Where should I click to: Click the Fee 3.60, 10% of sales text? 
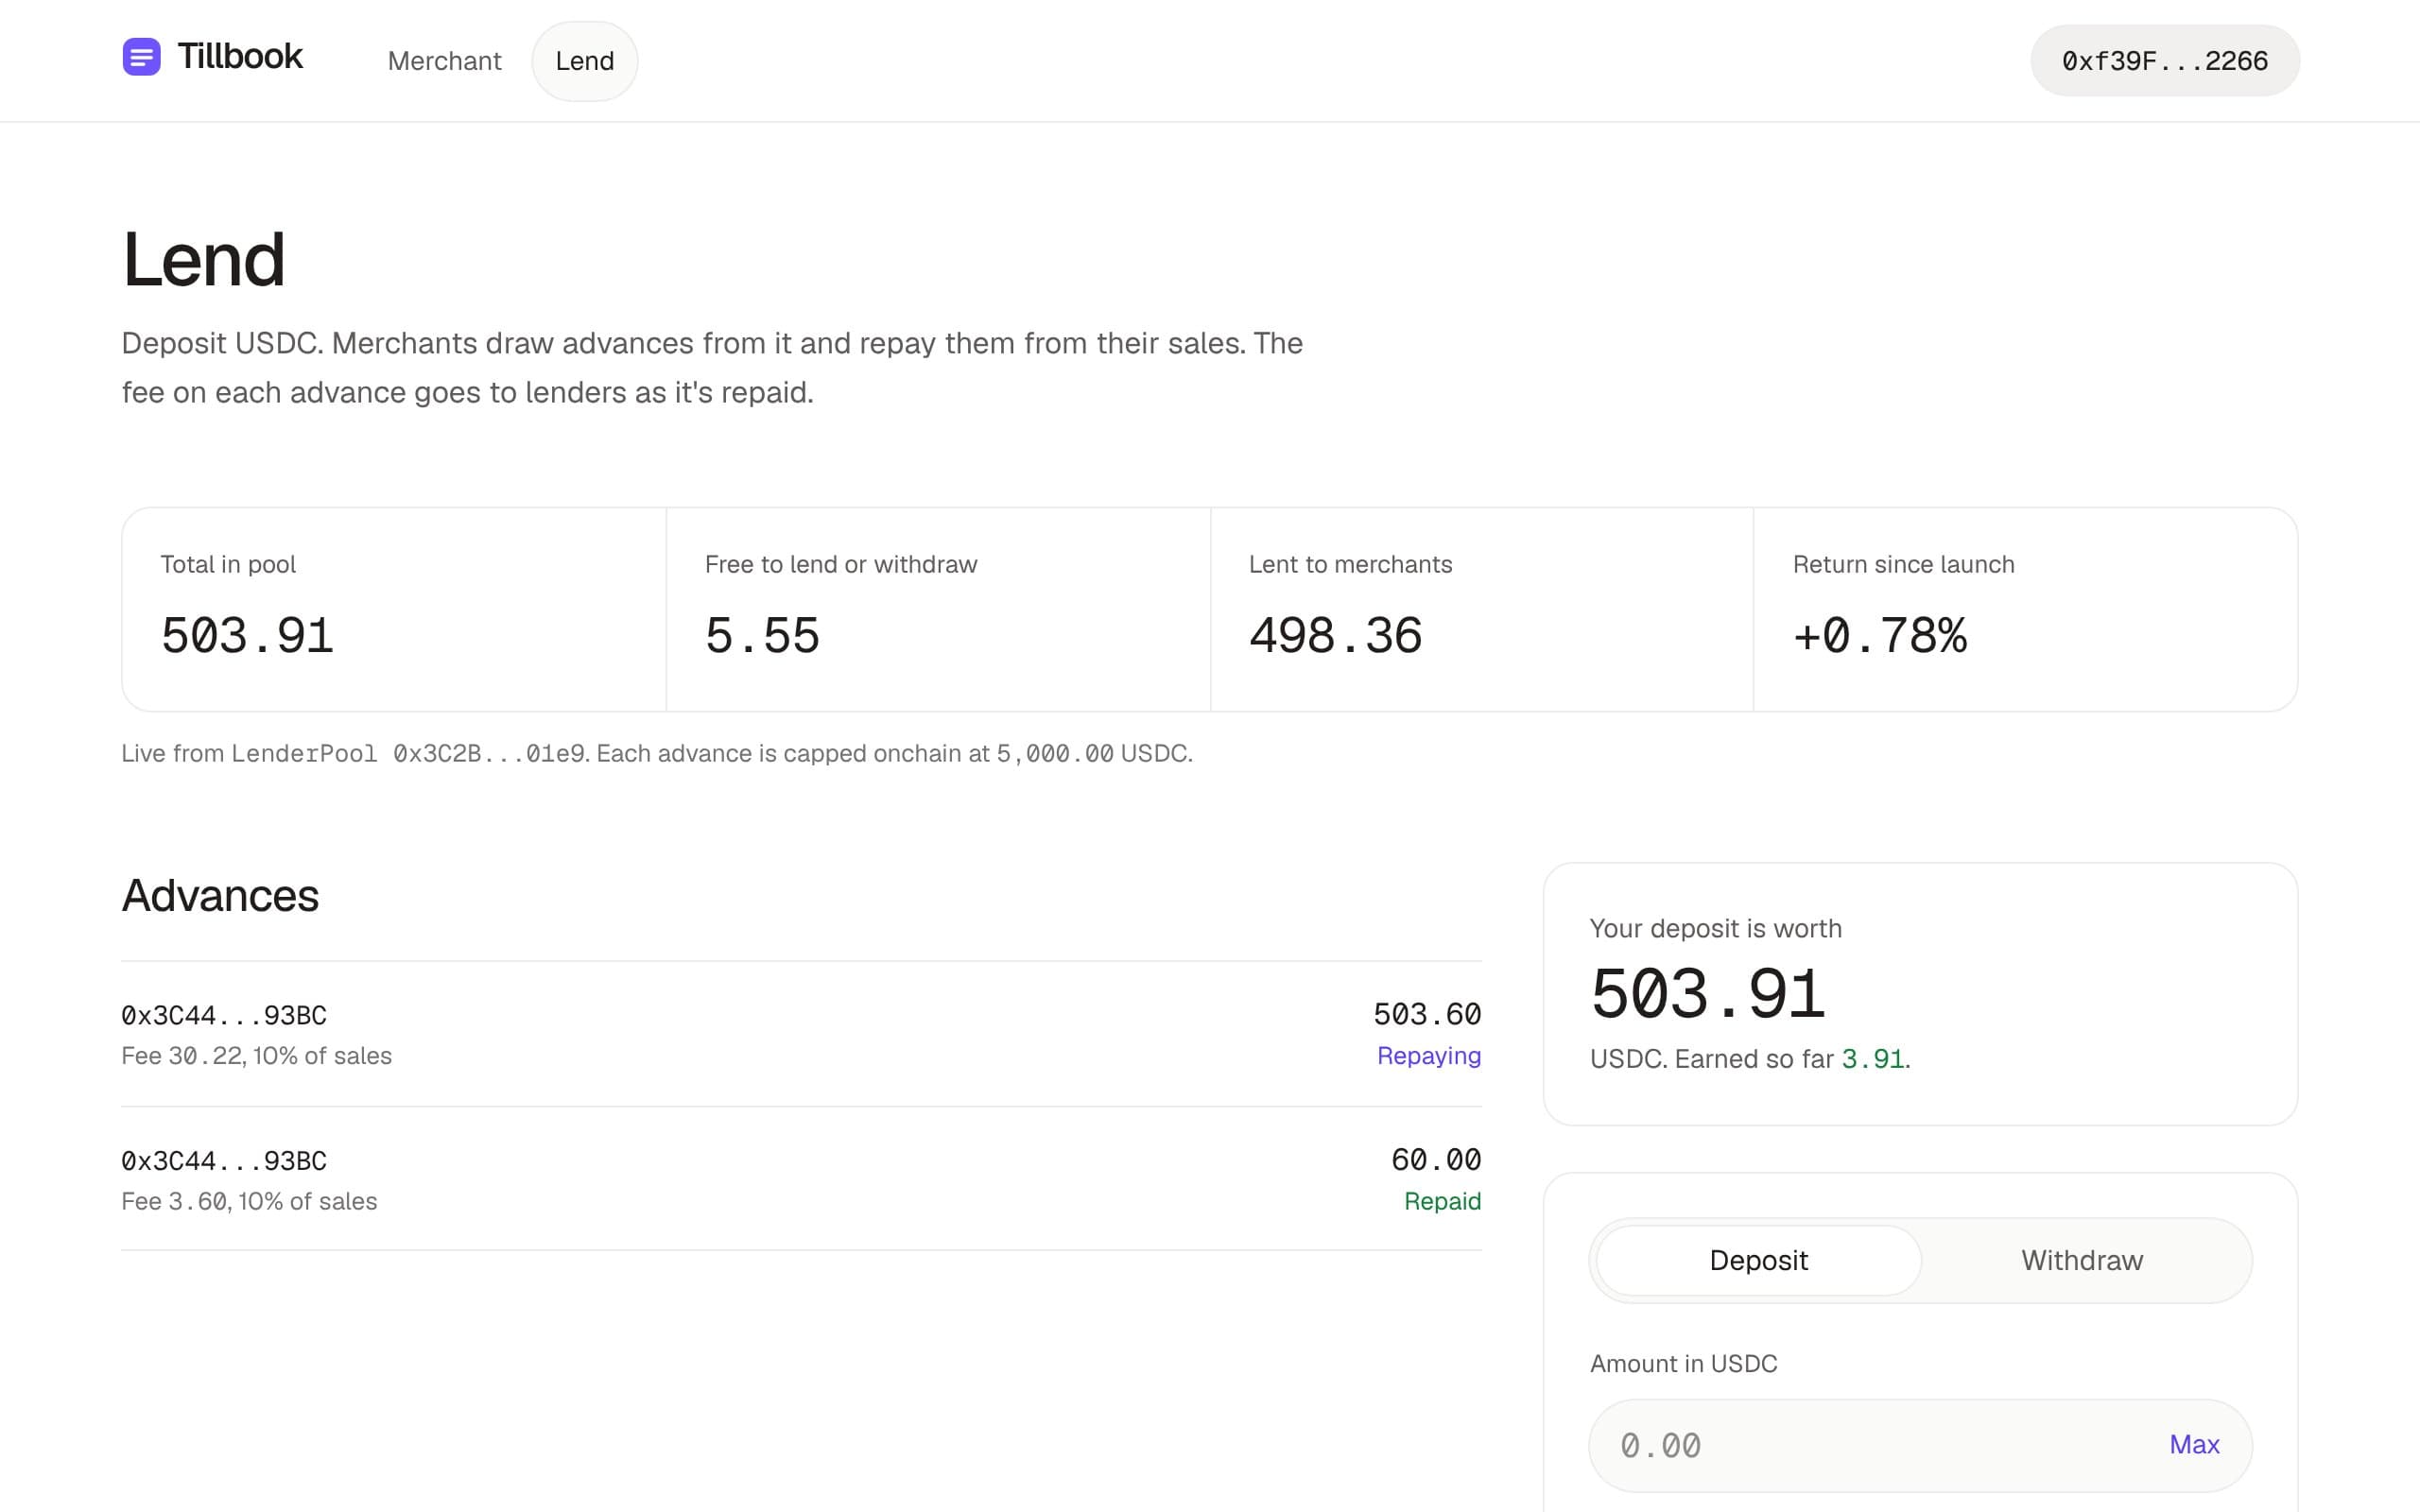point(249,1201)
